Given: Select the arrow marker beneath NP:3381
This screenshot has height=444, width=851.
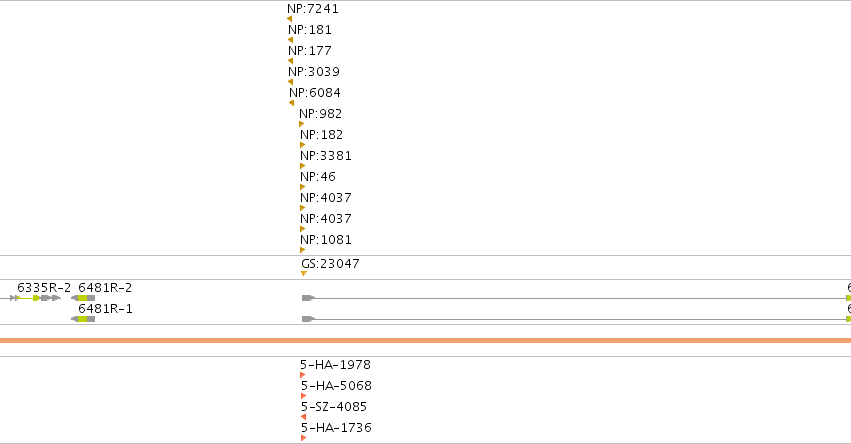Looking at the screenshot, I should (303, 166).
